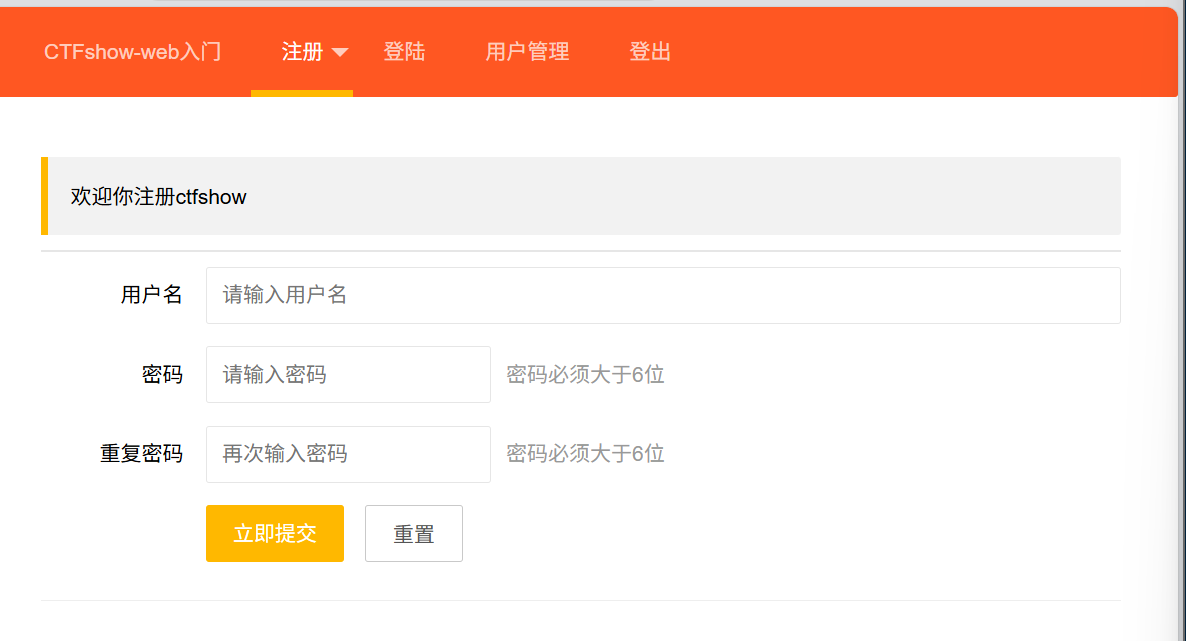Open 用户管理 in the navigation bar
Image resolution: width=1186 pixels, height=641 pixels.
(x=527, y=52)
